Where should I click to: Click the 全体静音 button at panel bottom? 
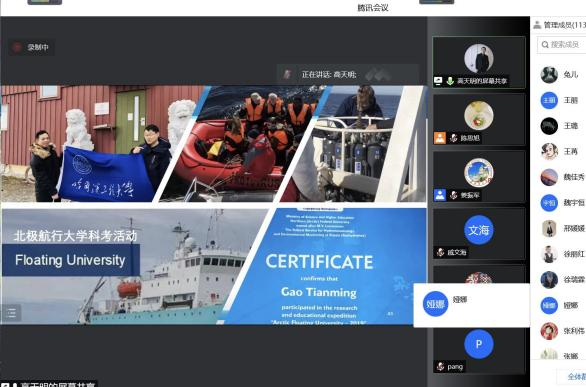(x=576, y=376)
